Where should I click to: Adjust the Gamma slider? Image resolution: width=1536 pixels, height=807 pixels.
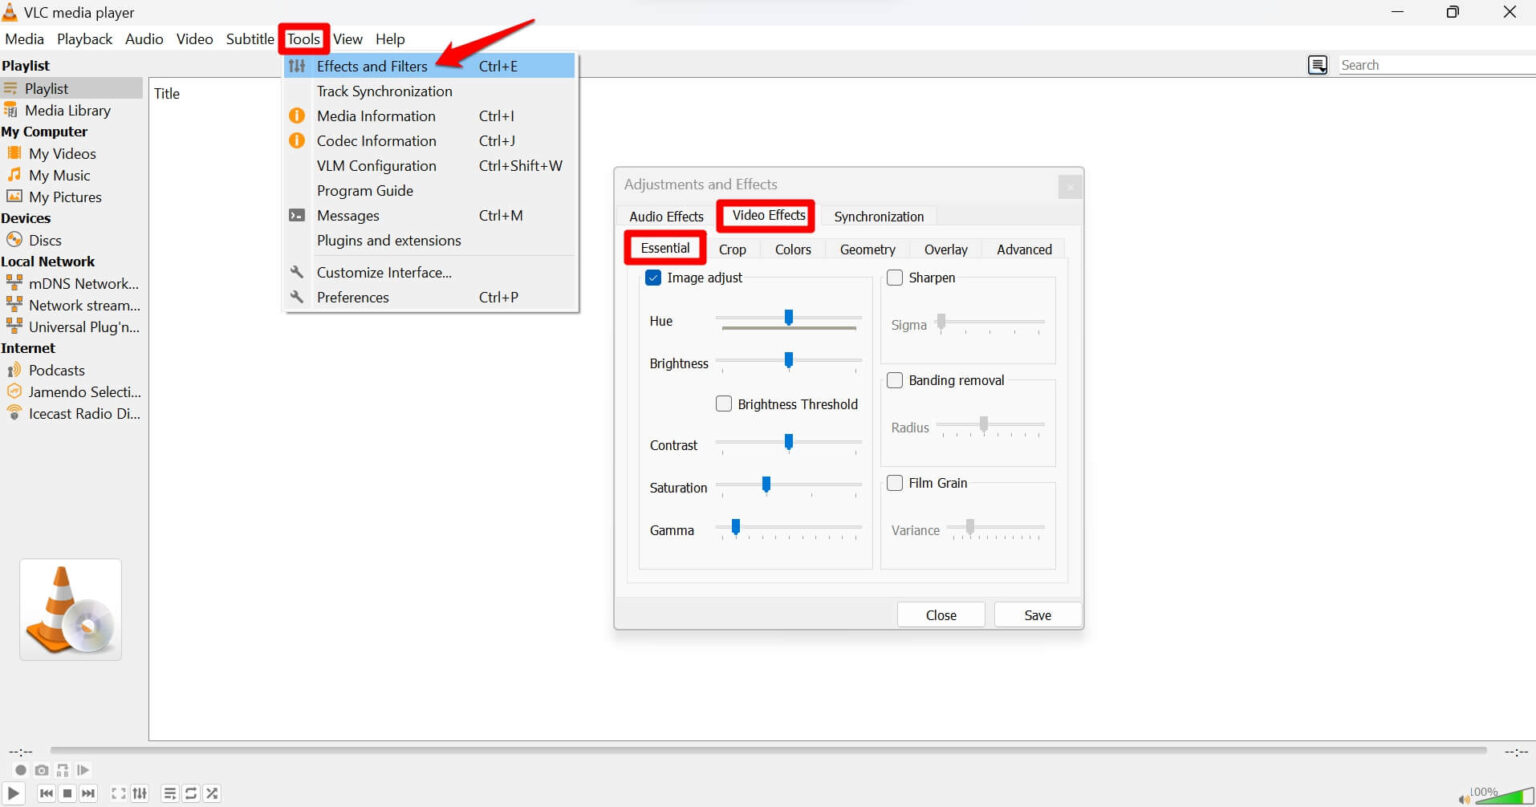point(734,527)
